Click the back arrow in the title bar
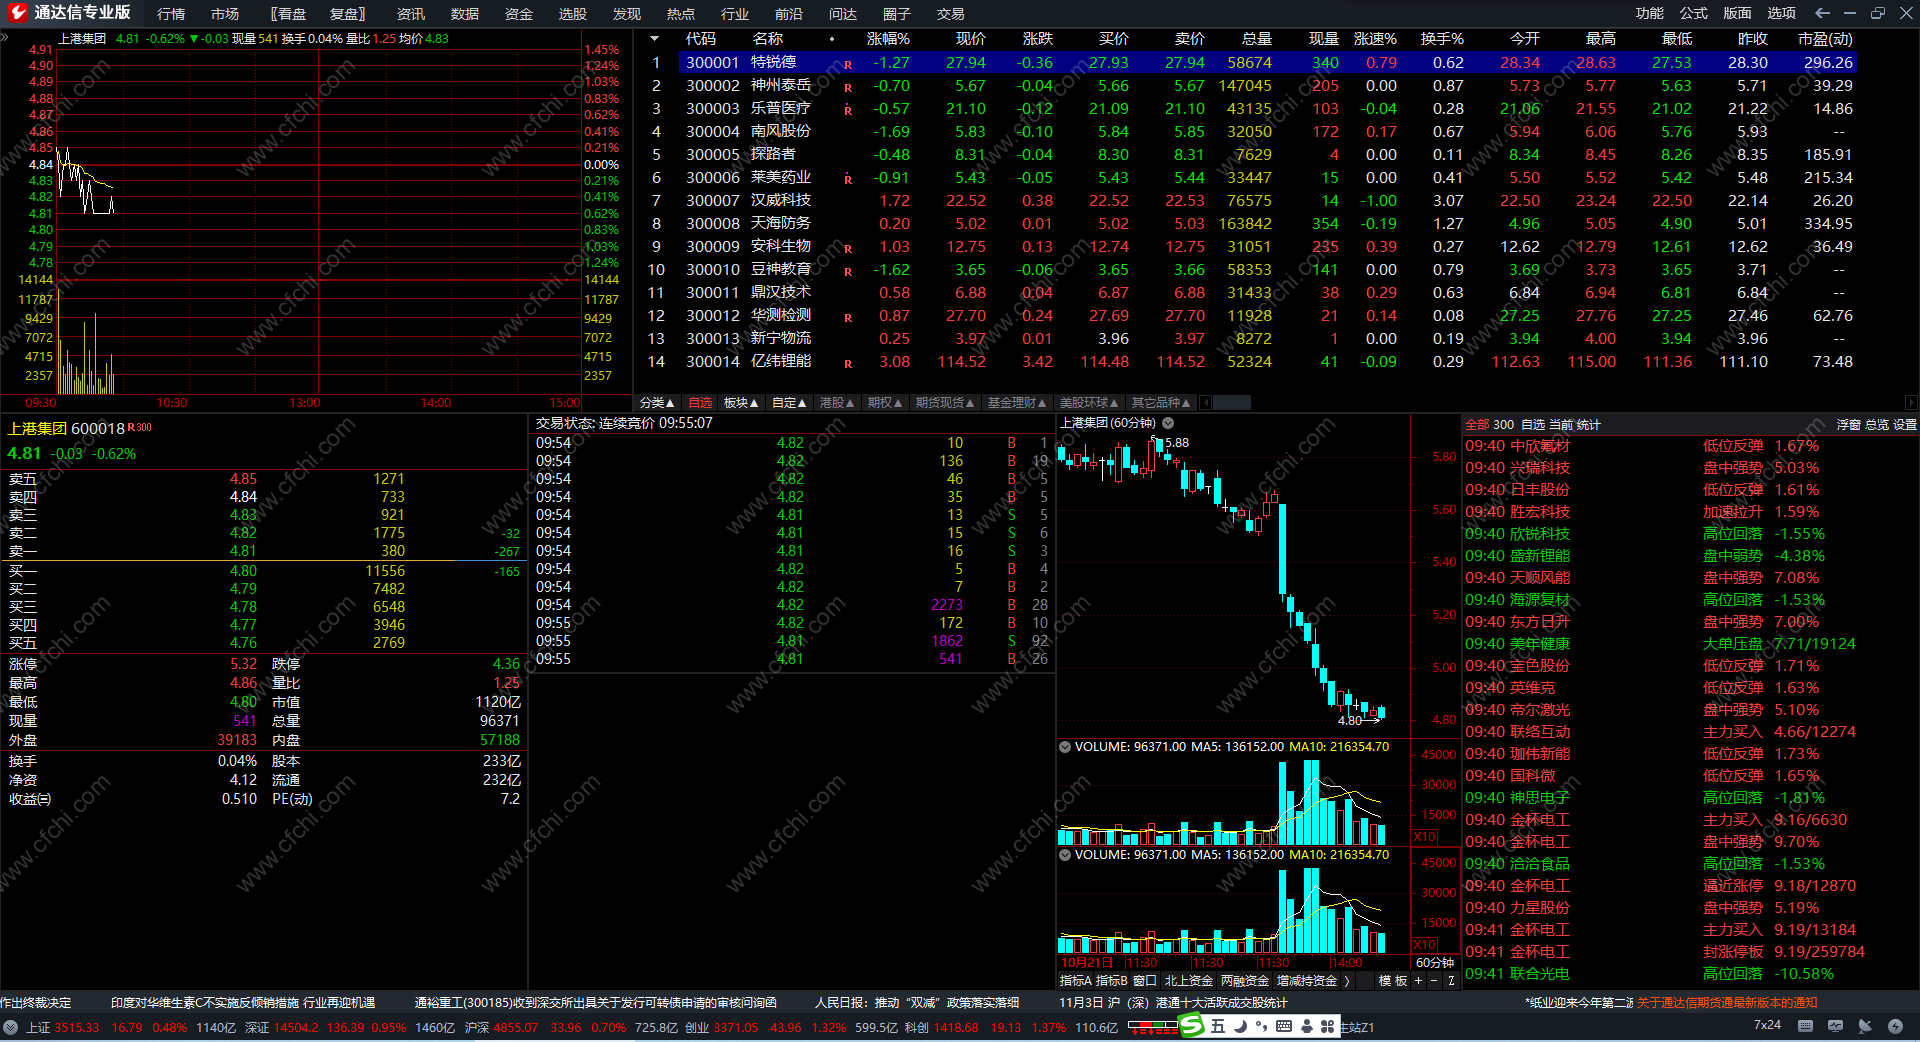 1823,13
